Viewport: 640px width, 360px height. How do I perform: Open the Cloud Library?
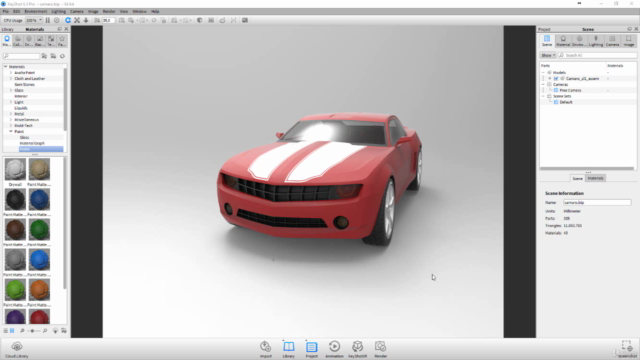coord(17,349)
